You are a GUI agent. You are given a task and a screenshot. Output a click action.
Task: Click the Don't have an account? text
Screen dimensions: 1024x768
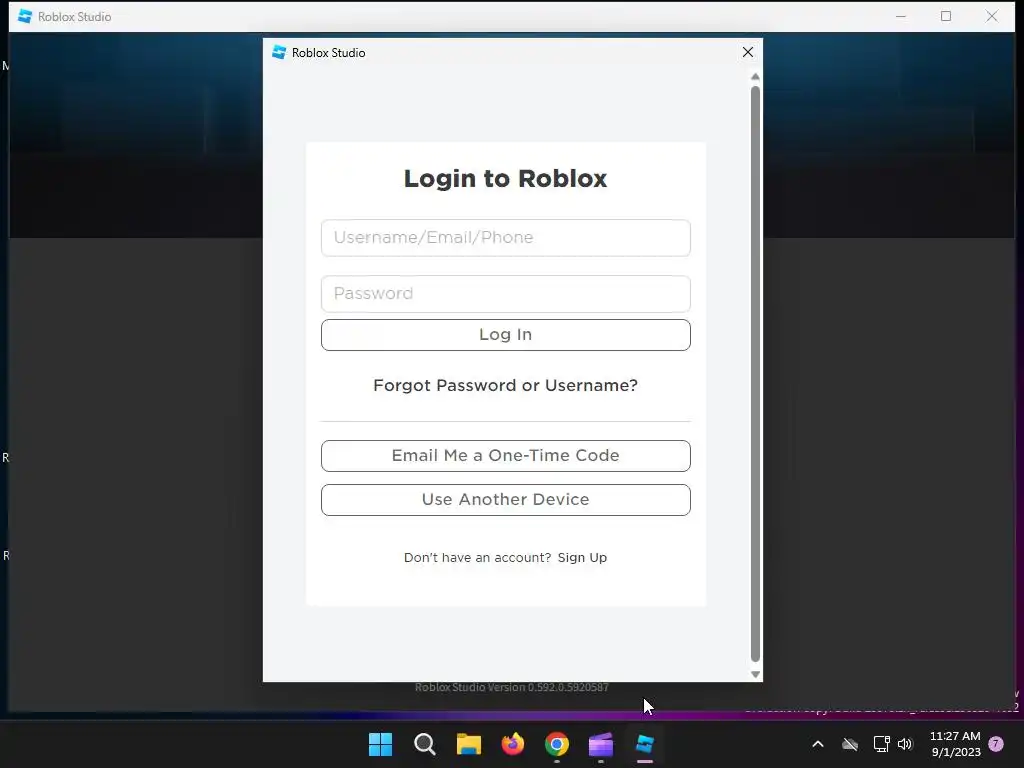[x=477, y=558]
